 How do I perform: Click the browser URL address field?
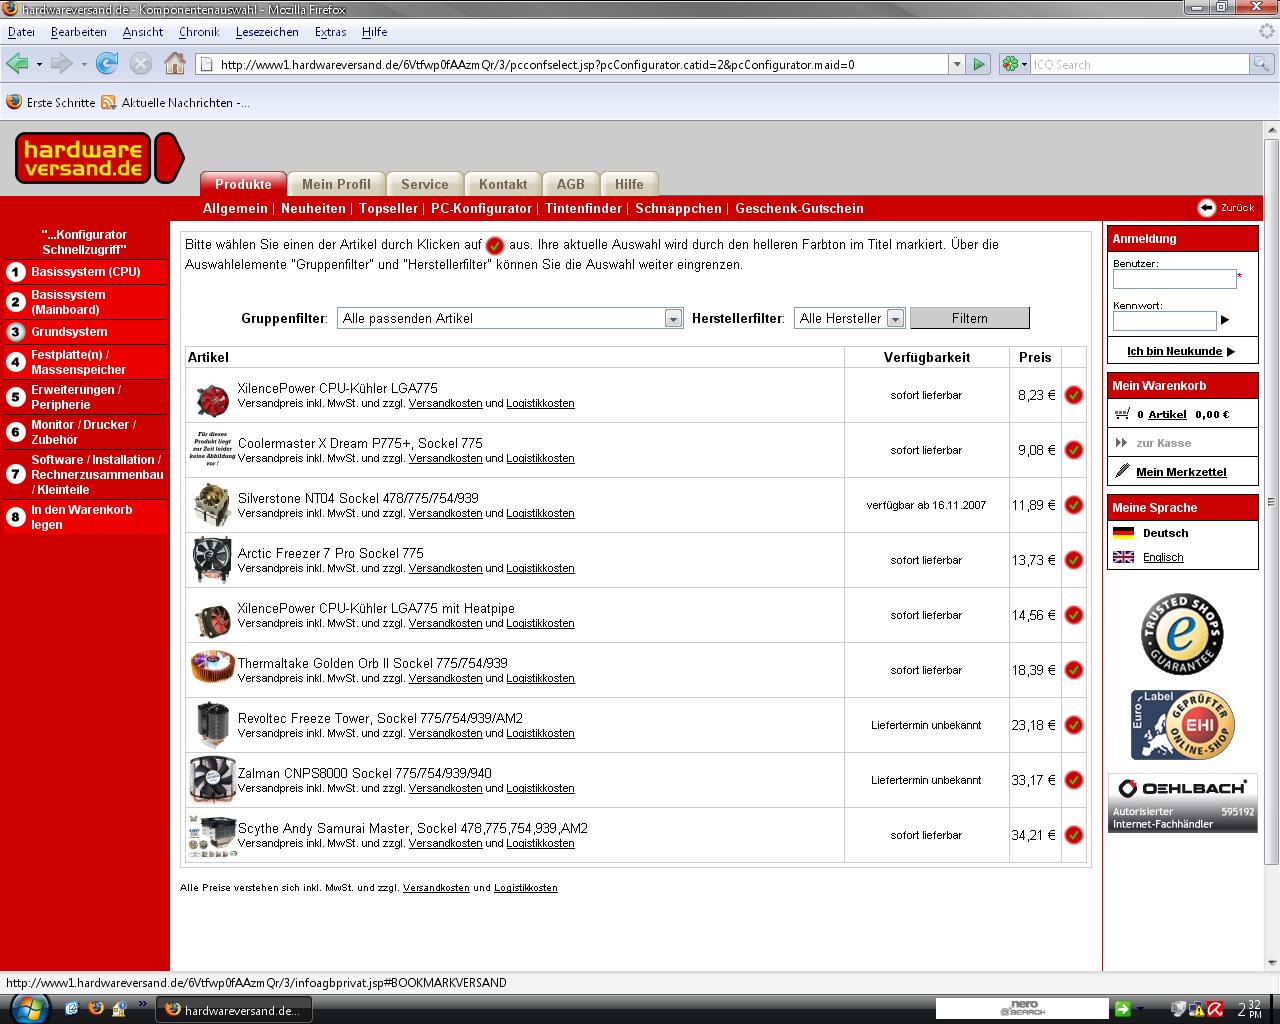click(x=573, y=64)
